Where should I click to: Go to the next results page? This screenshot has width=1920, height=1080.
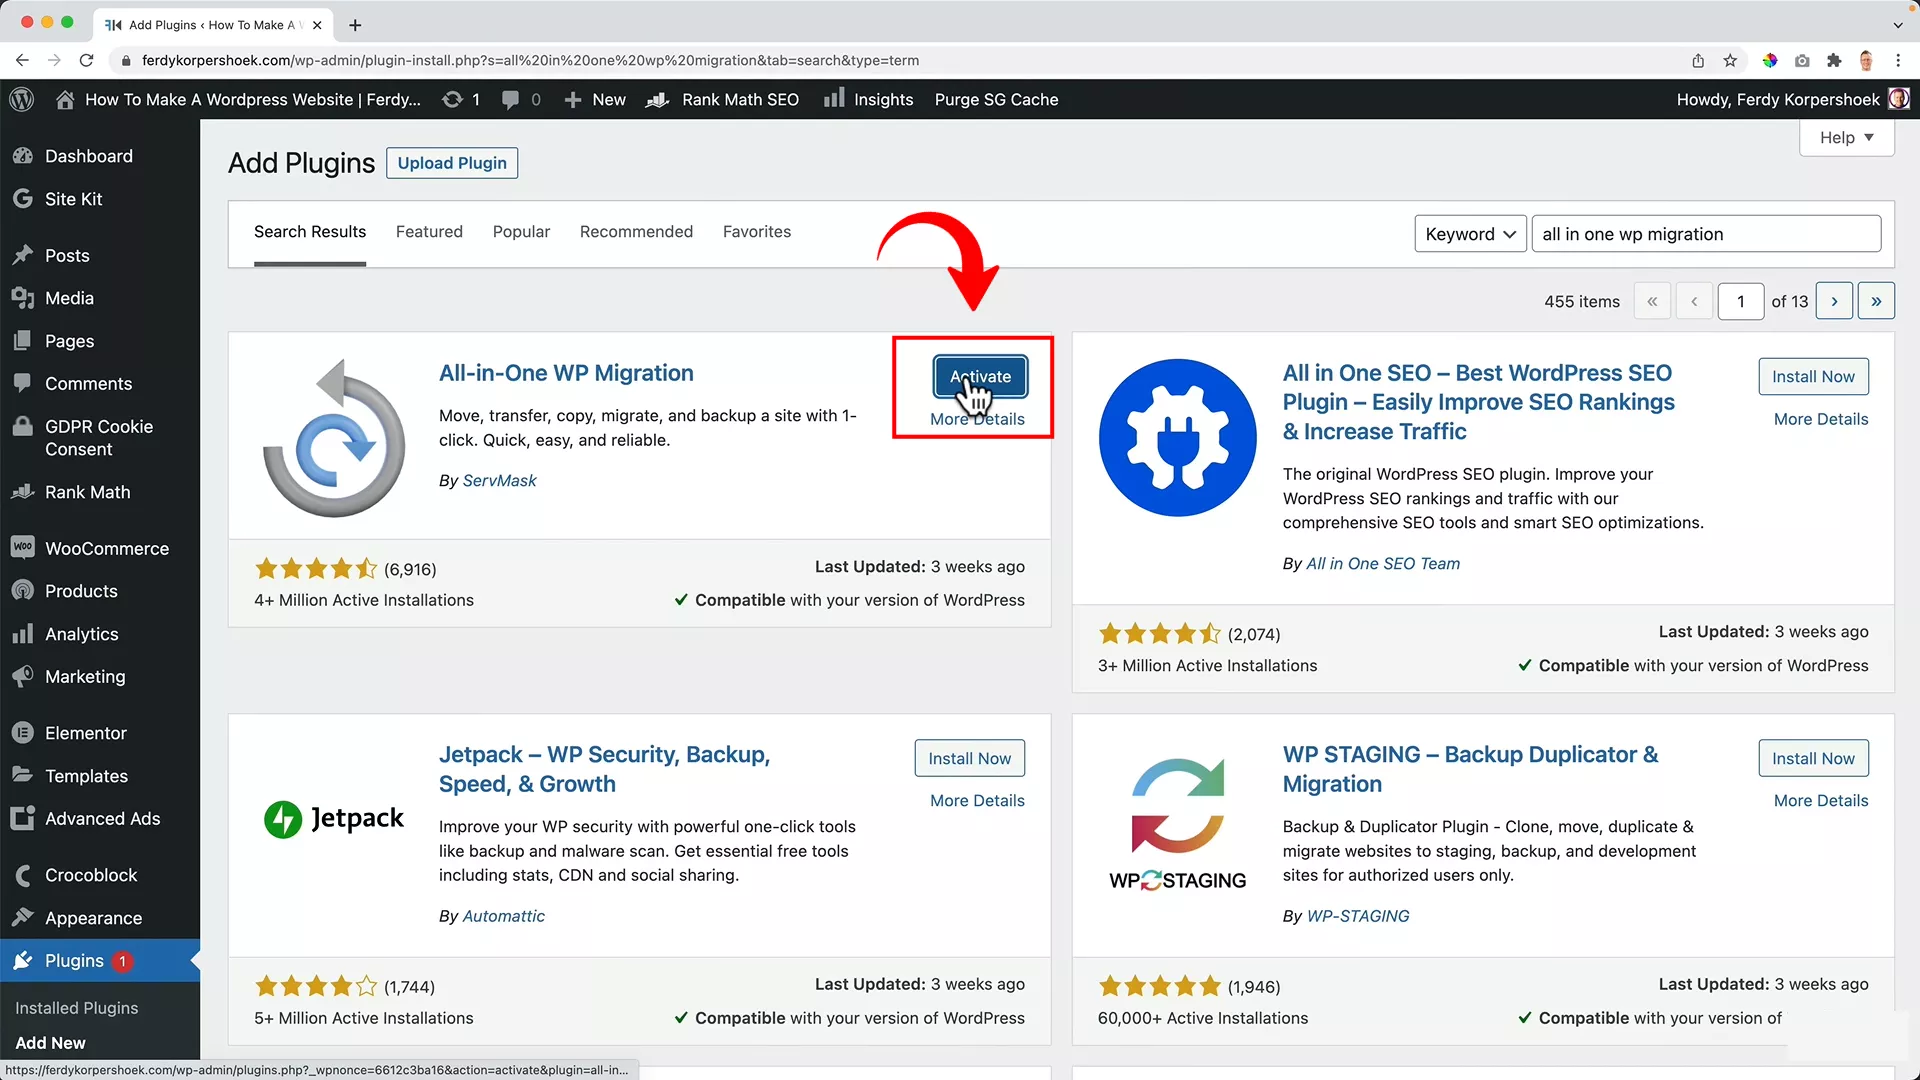1834,301
